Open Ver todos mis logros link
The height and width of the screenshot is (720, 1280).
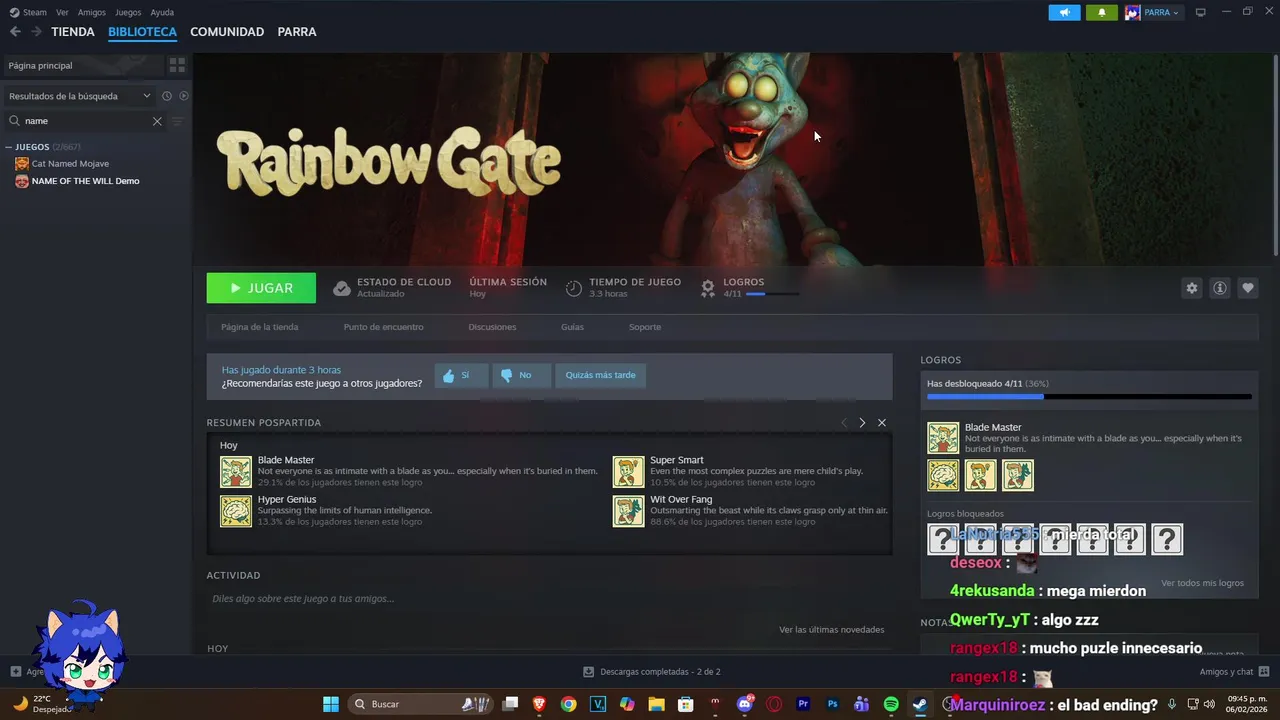(1202, 583)
